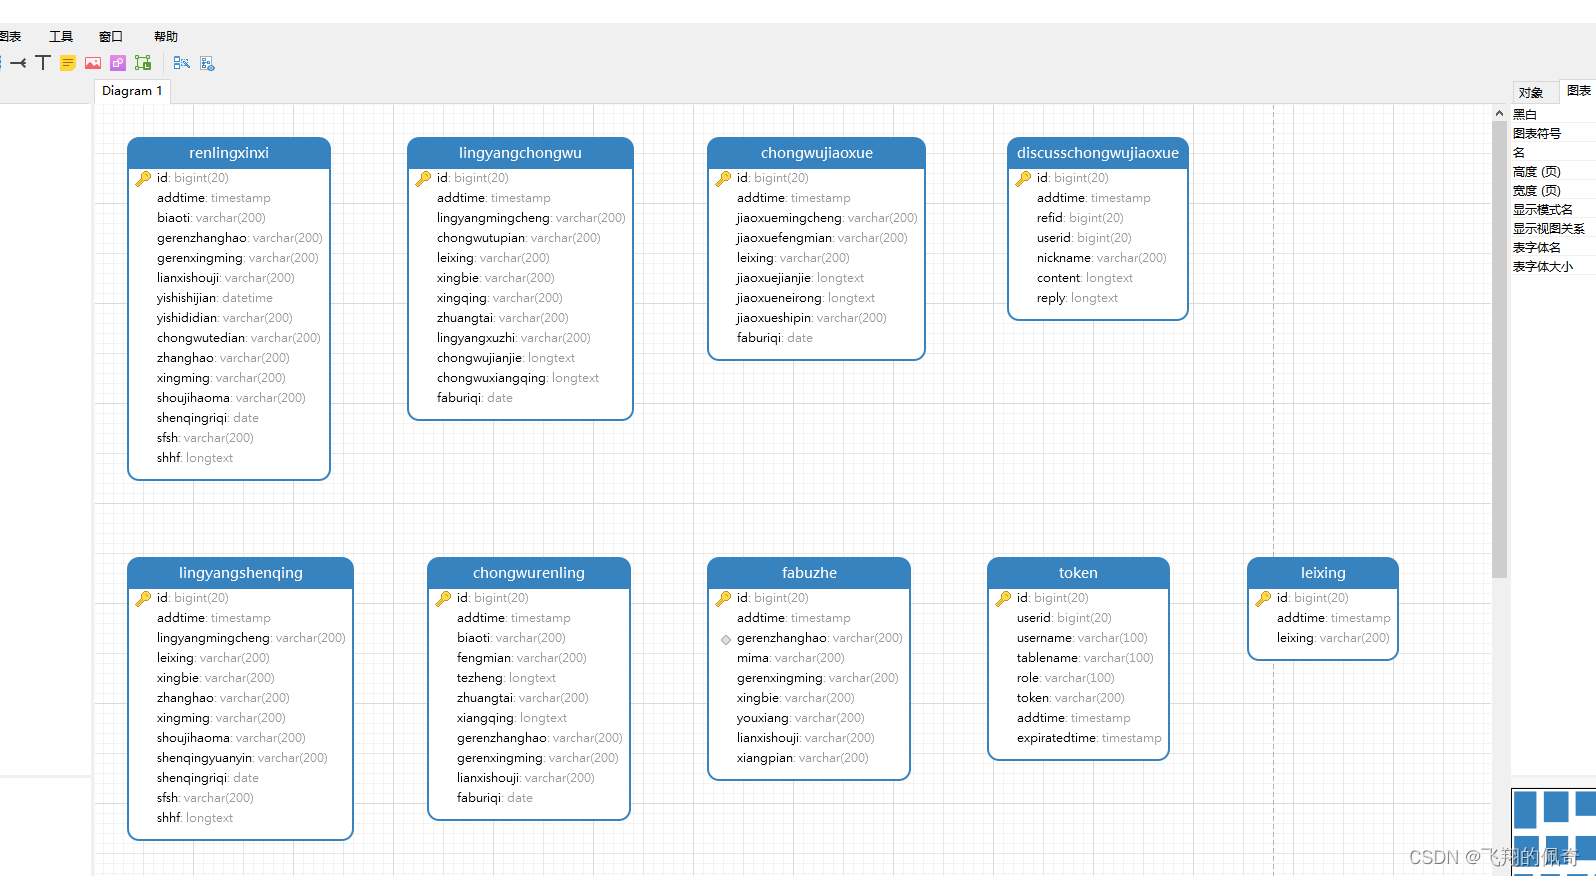Screen dimensions: 1596x876
Task: Click the 黑白 property in right panel
Action: pos(1553,115)
